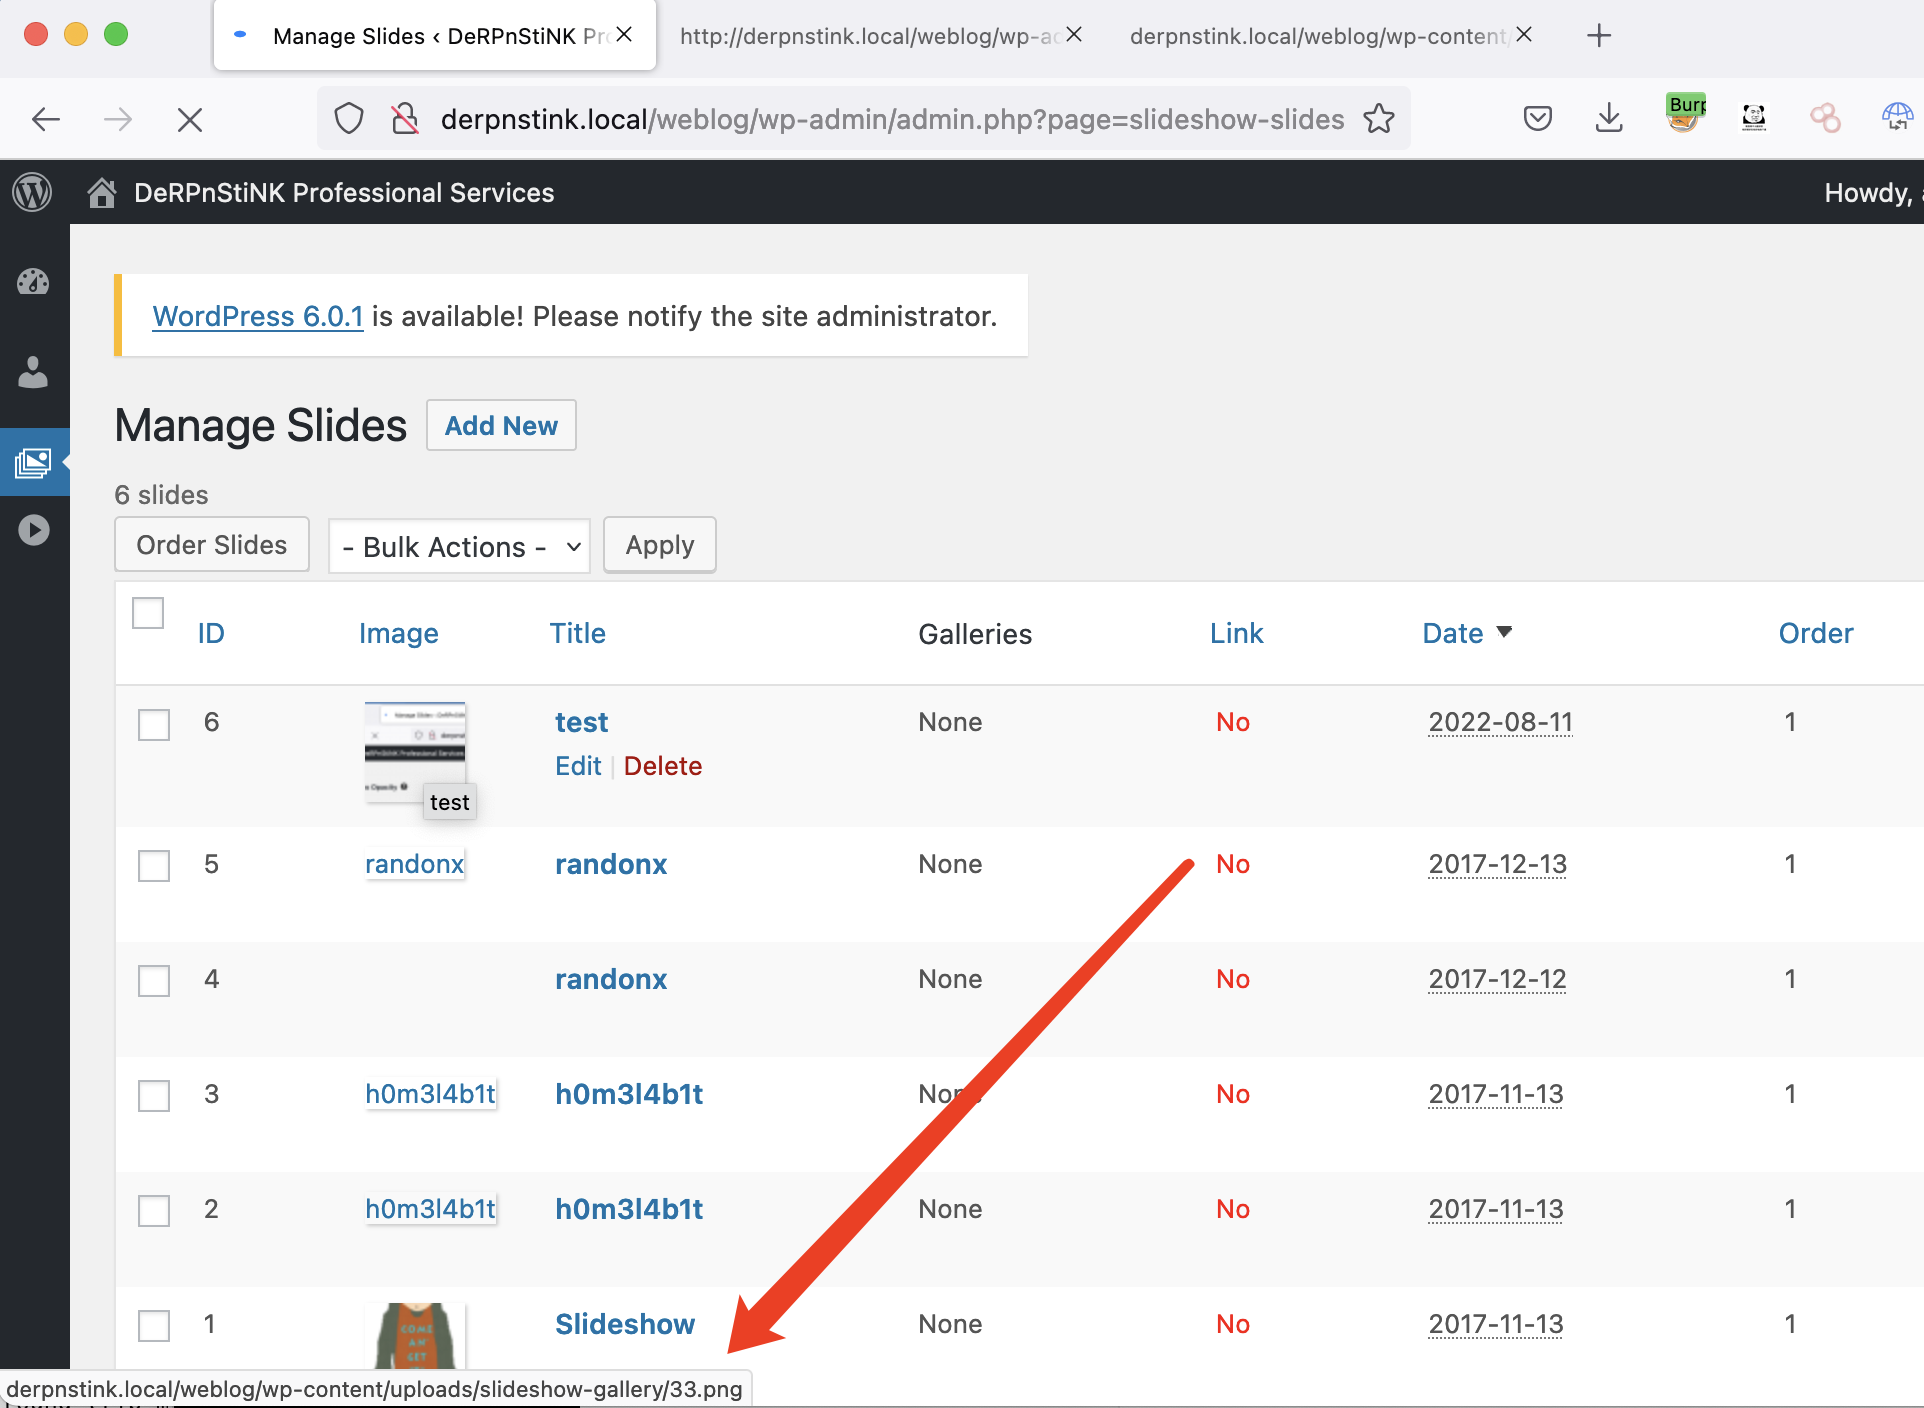Viewport: 1924px width, 1408px height.
Task: Sort slides by Order column
Action: 1815,633
